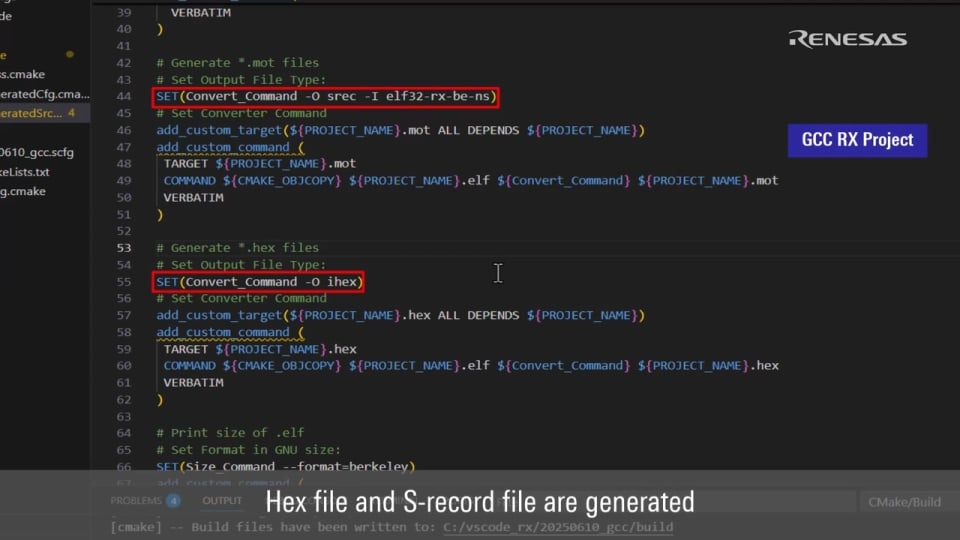This screenshot has height=540, width=960.
Task: Click the modified dot indicator on folder
Action: point(69,54)
